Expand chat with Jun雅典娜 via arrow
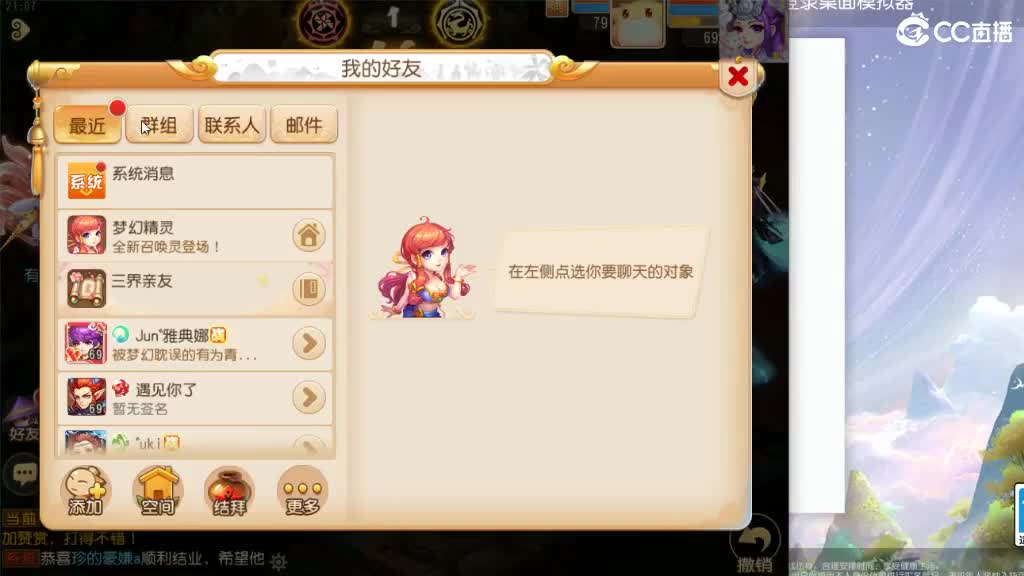 point(309,343)
